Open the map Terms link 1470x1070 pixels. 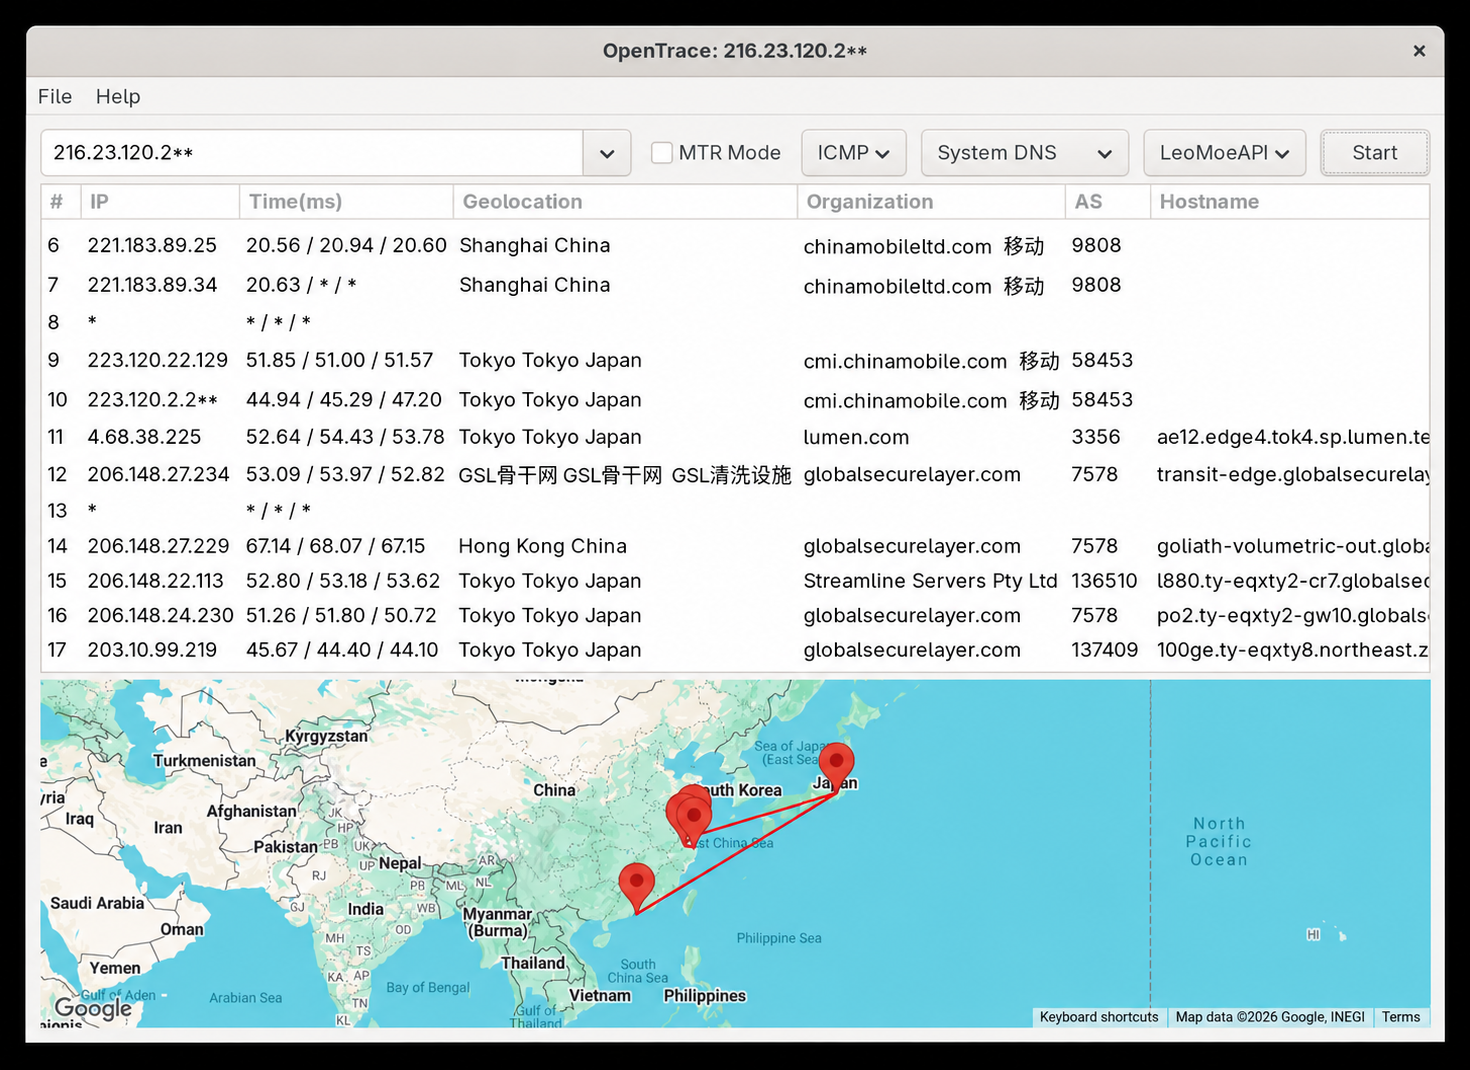click(1401, 1017)
